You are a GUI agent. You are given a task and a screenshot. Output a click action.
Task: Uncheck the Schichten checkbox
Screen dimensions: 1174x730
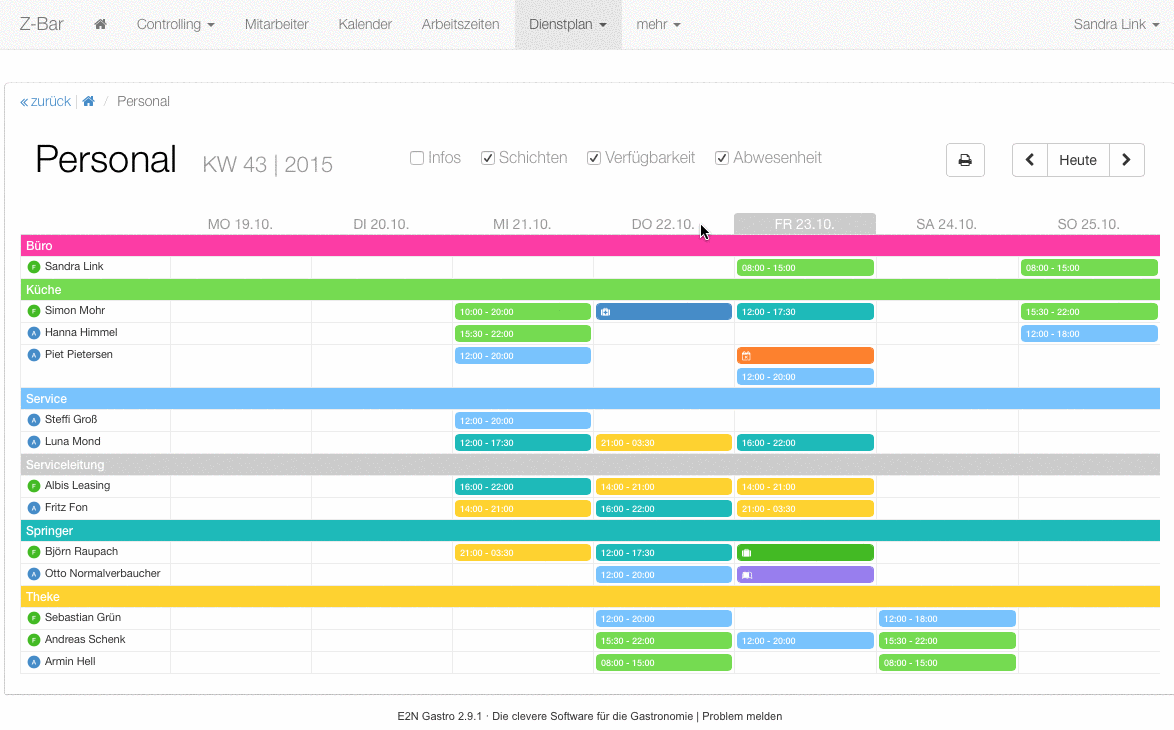click(488, 158)
